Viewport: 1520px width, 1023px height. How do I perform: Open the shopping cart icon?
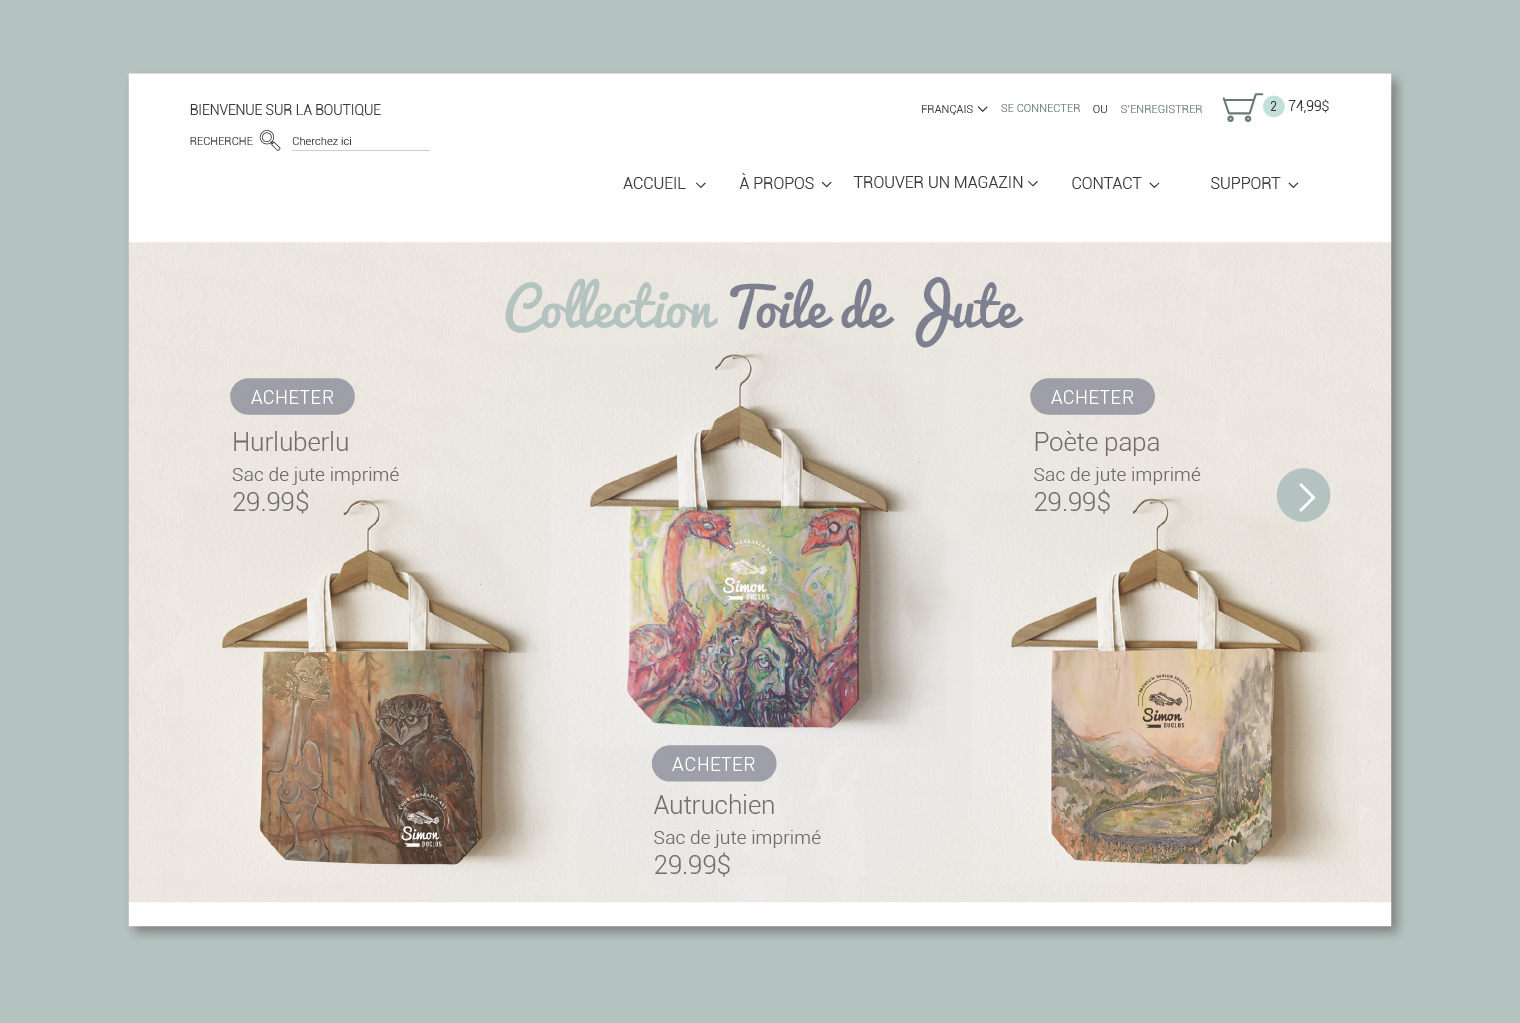(x=1242, y=107)
